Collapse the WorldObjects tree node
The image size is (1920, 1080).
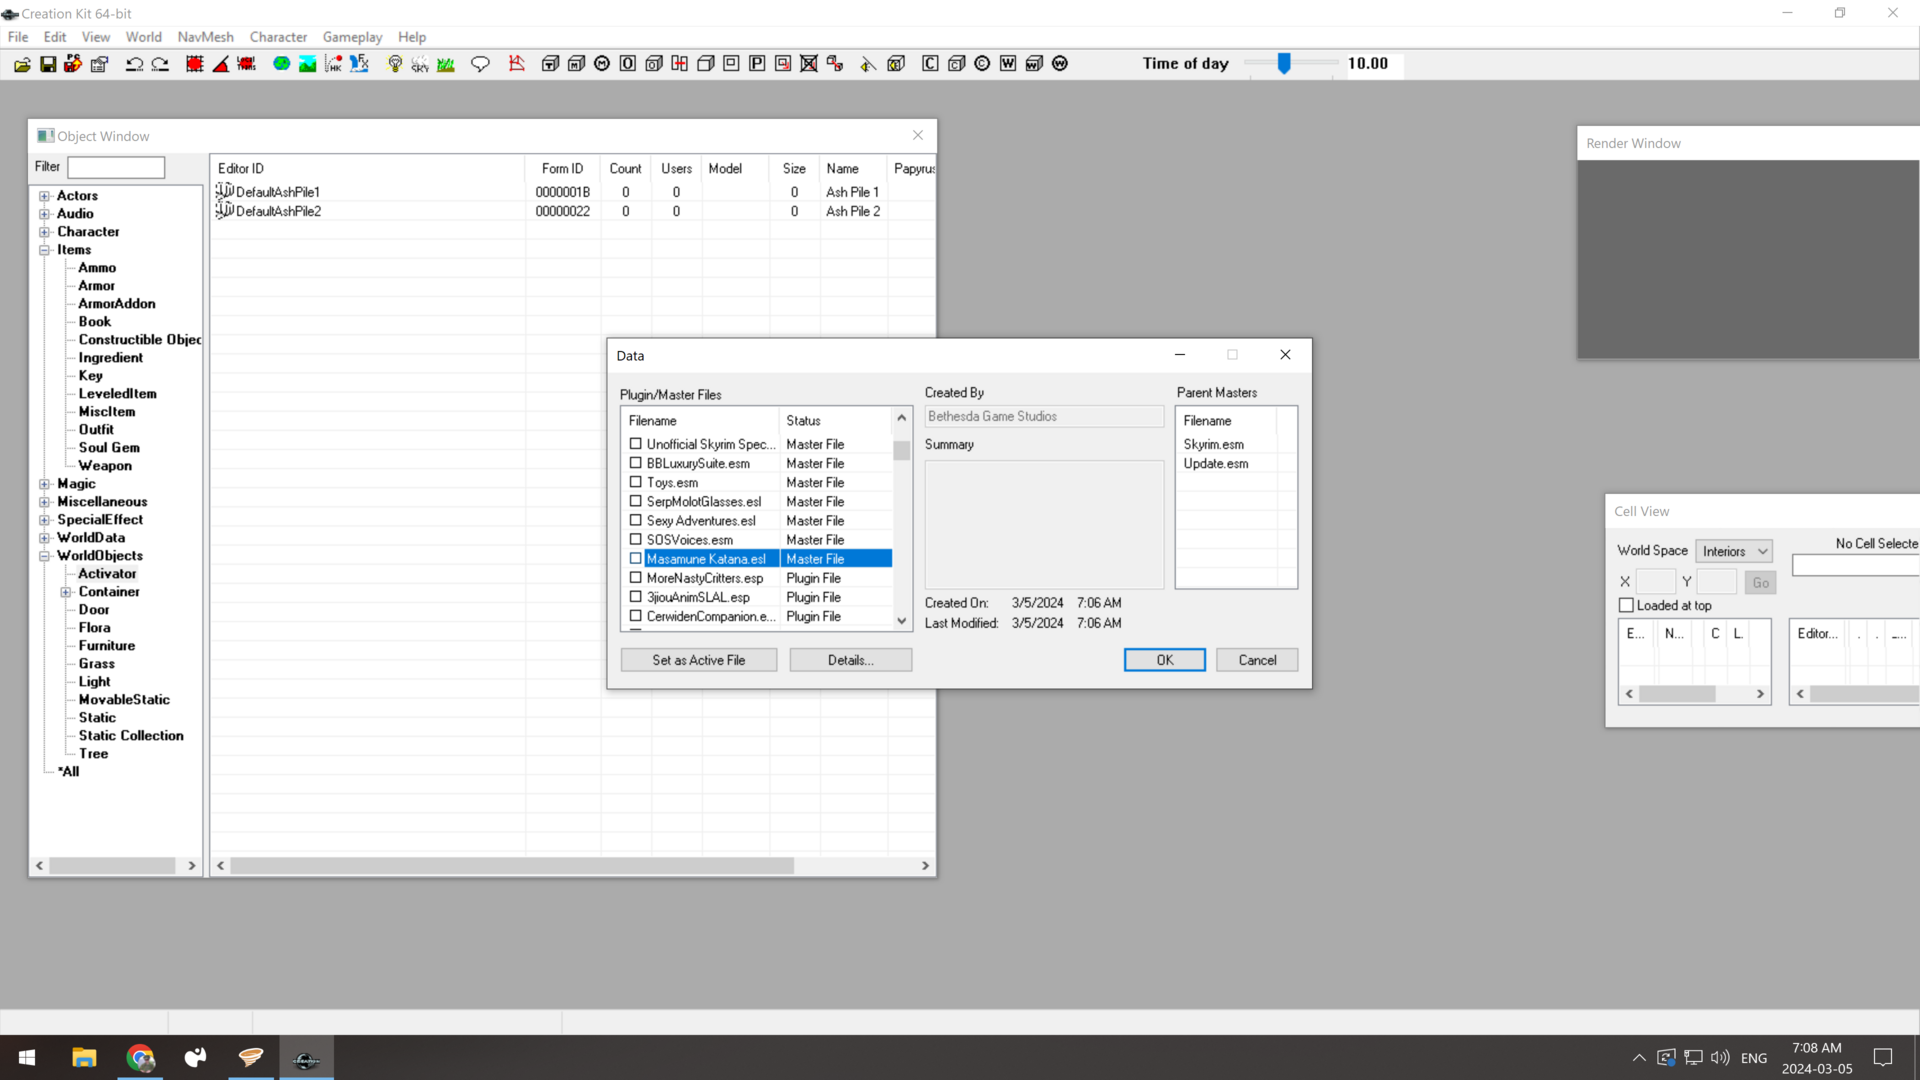point(44,556)
